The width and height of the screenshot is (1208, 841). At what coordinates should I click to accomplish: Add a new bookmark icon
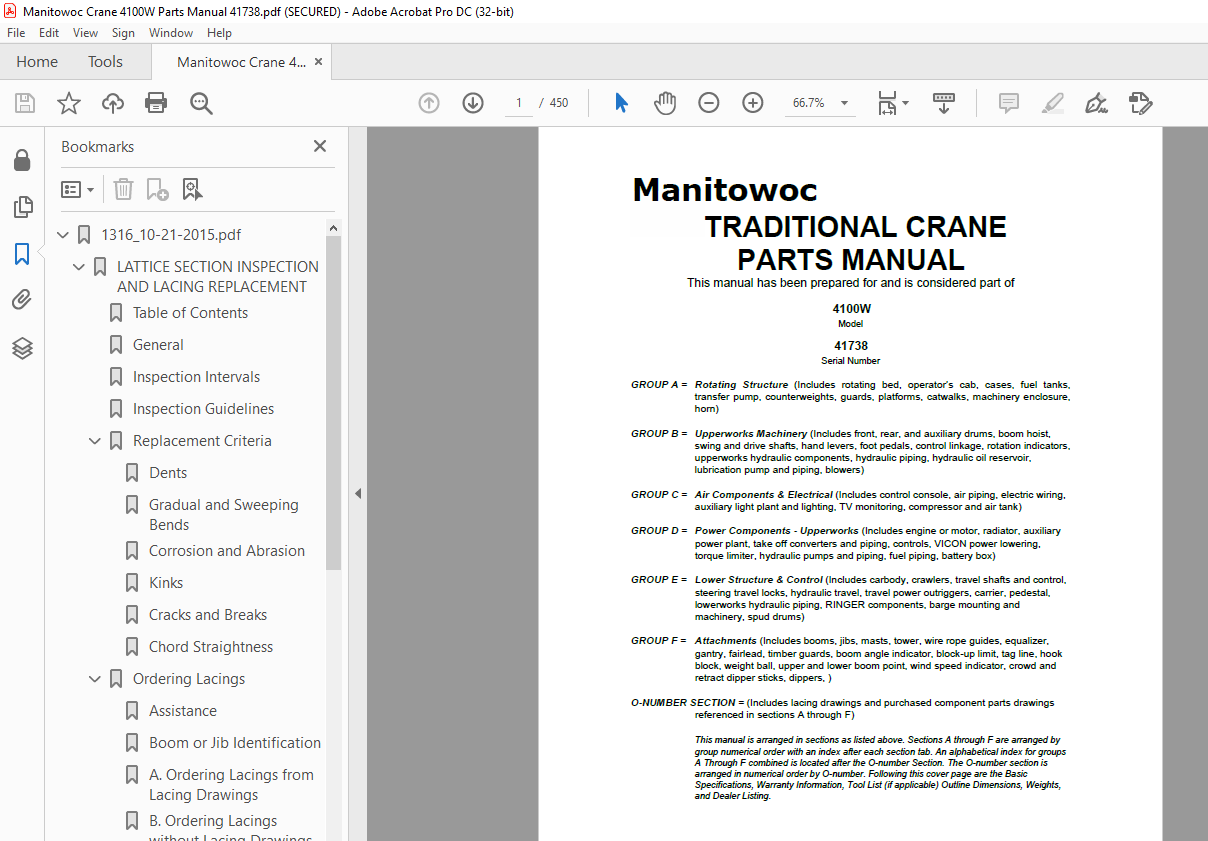tap(157, 189)
